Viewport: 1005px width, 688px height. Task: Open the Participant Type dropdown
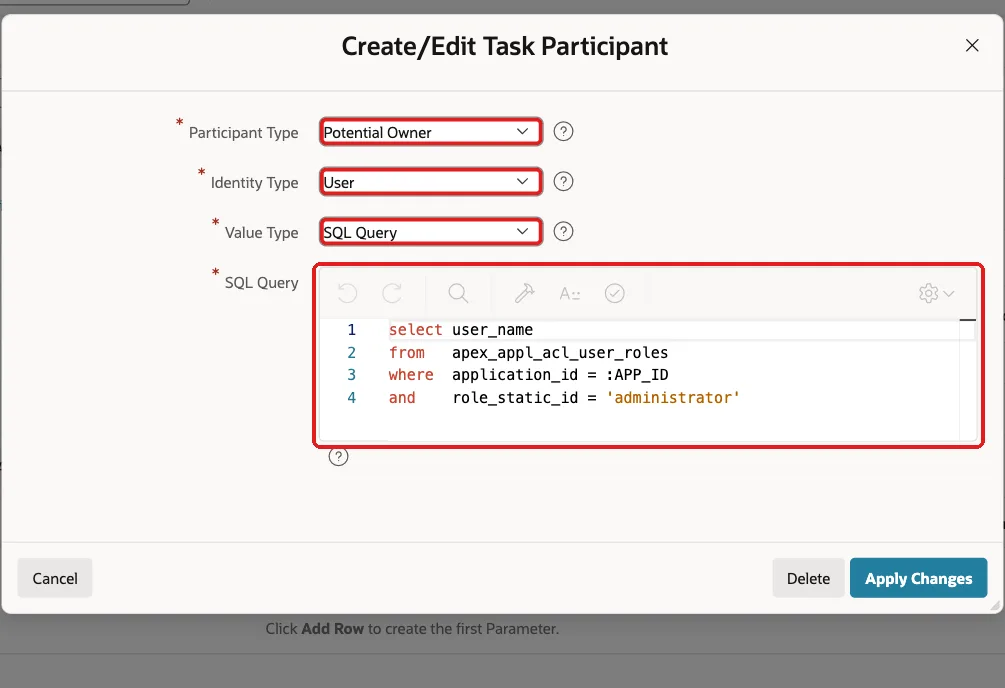pyautogui.click(x=431, y=132)
